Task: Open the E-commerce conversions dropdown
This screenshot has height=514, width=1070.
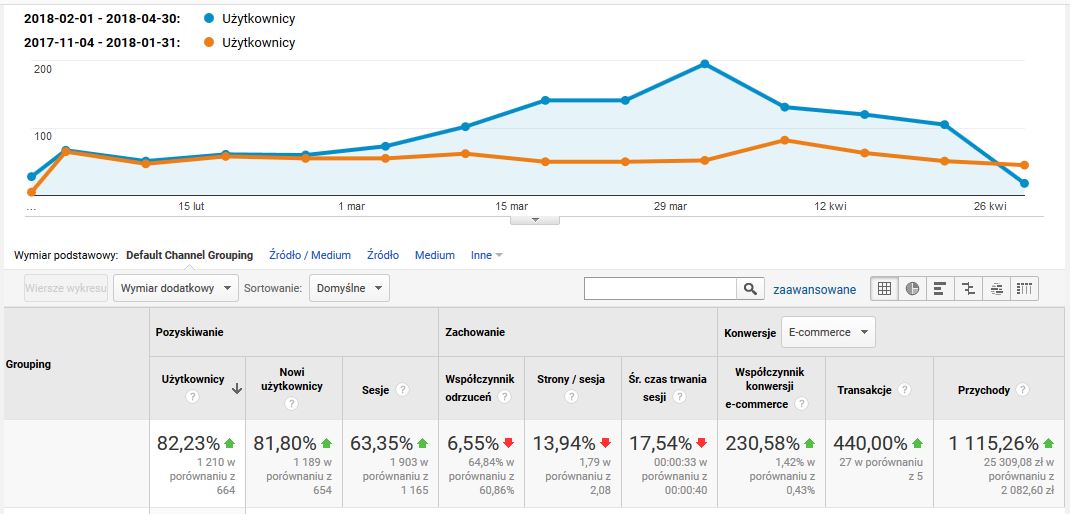Action: point(828,332)
